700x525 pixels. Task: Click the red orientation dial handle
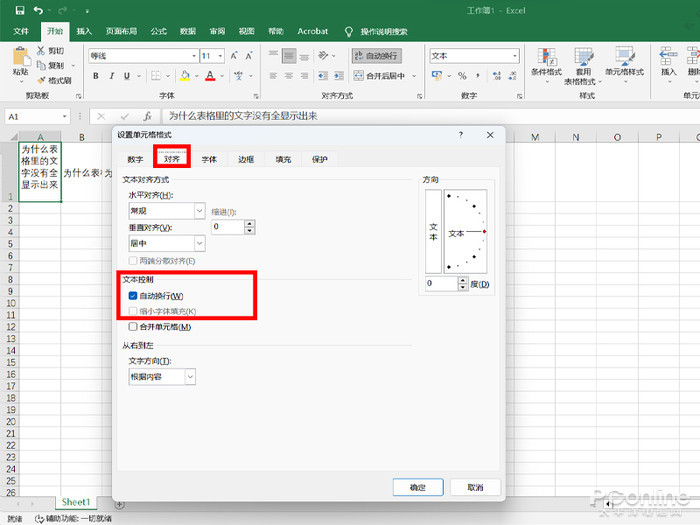484,232
